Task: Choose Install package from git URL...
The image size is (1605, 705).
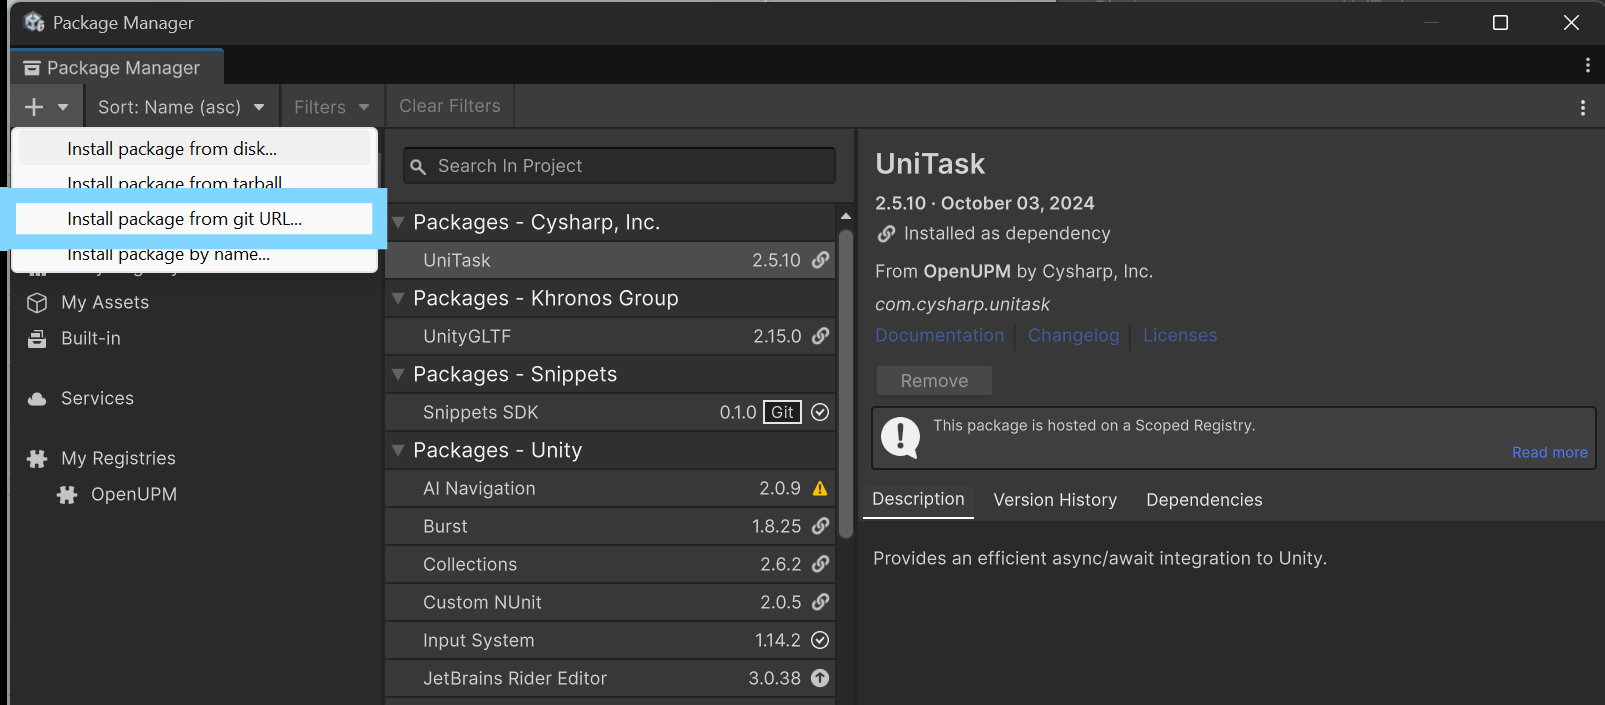Action: (x=194, y=219)
